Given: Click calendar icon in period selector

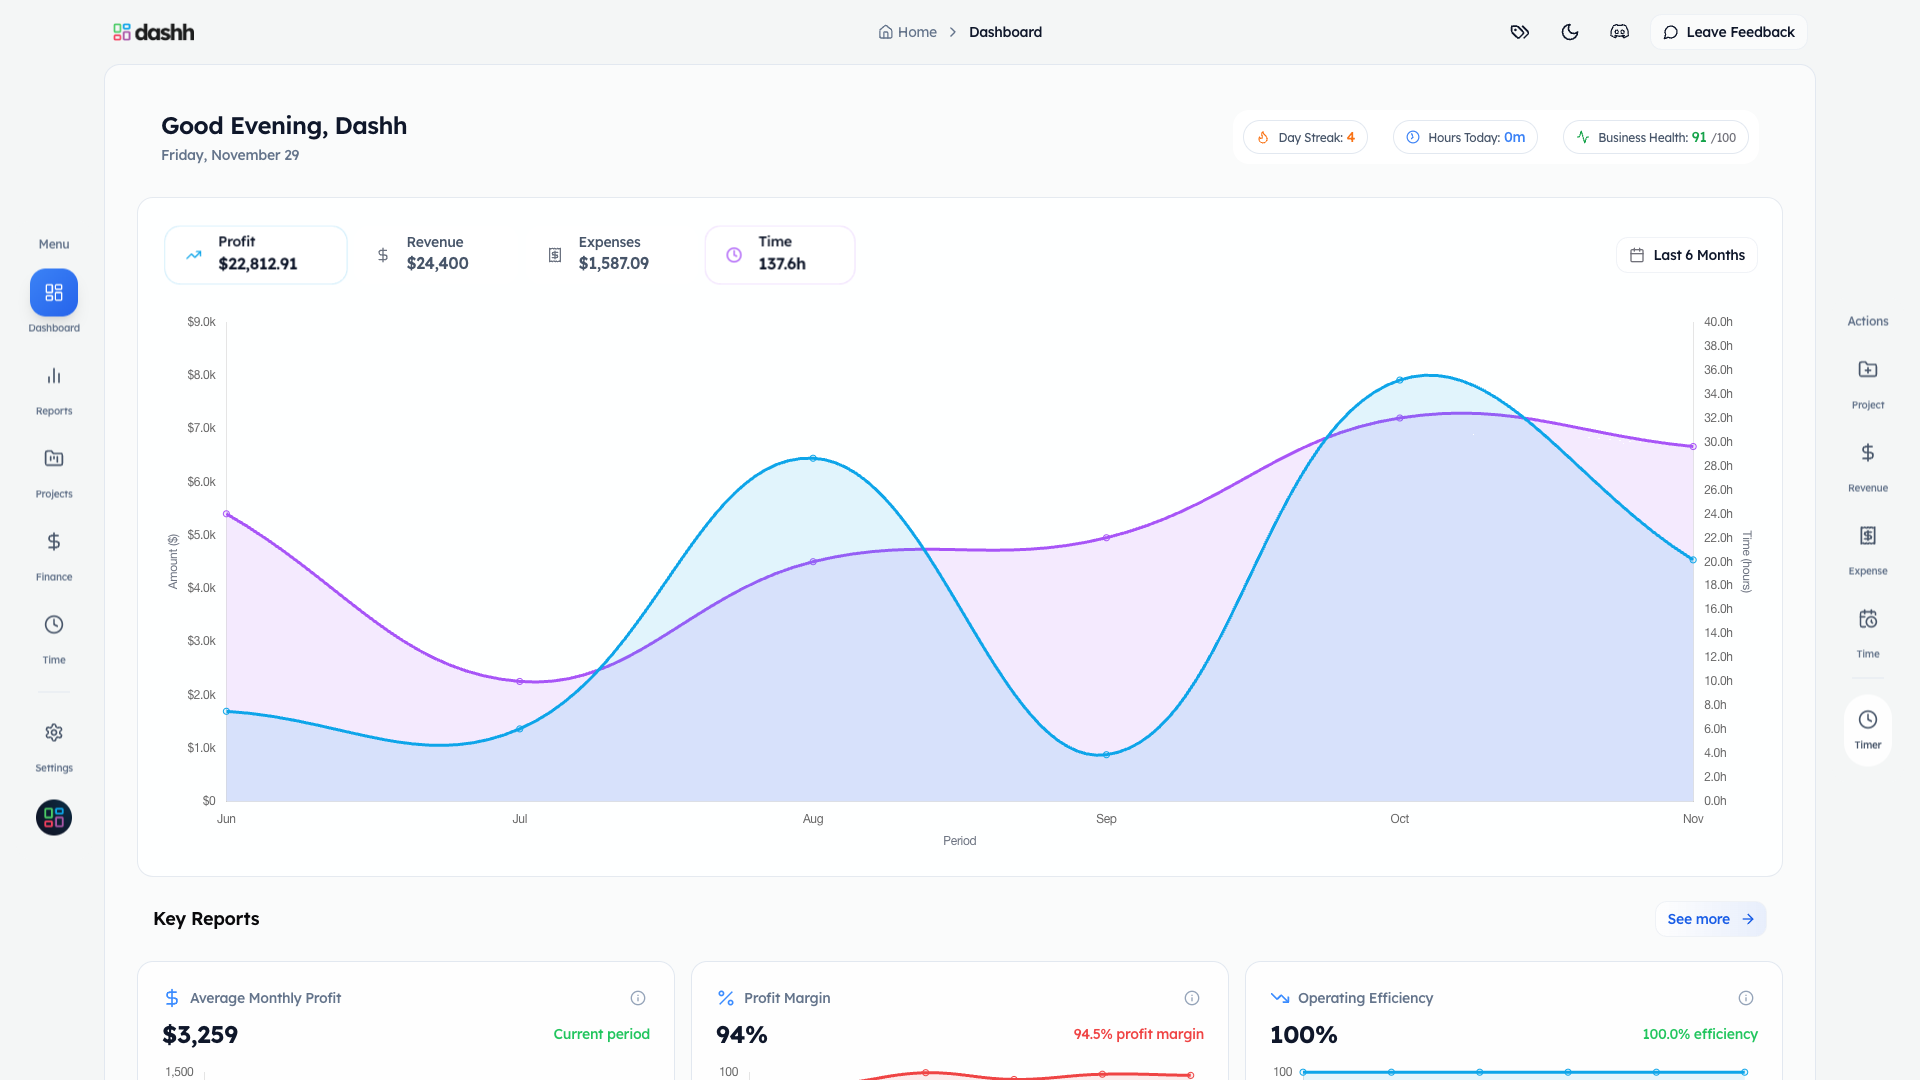Looking at the screenshot, I should [1637, 255].
